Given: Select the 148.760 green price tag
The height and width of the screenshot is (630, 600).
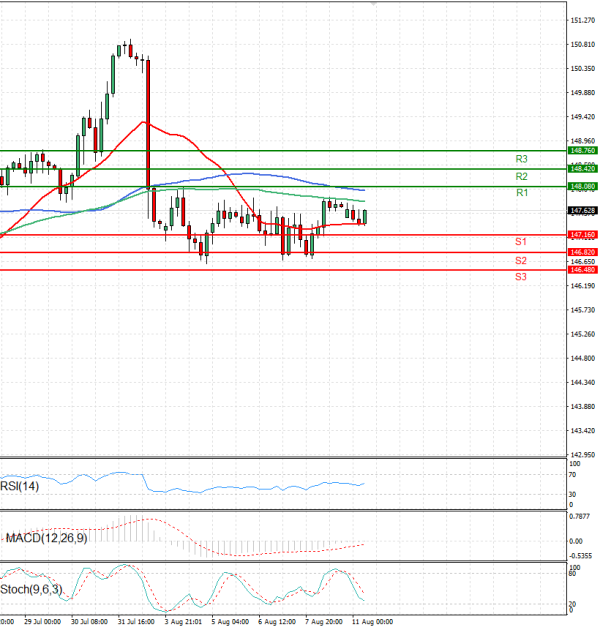Looking at the screenshot, I should (x=582, y=150).
